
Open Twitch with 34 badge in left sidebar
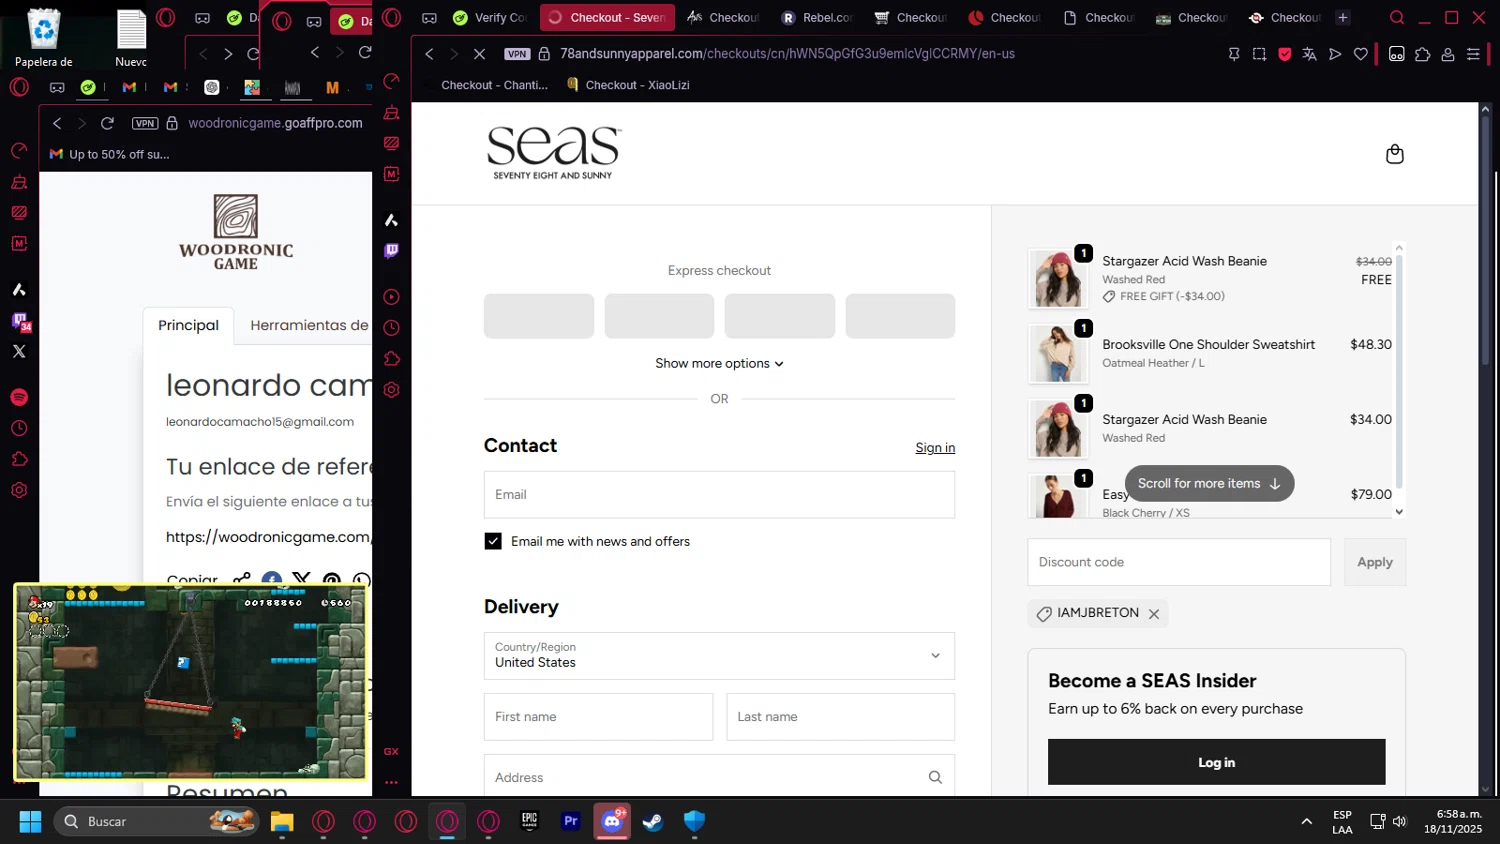[x=20, y=322]
